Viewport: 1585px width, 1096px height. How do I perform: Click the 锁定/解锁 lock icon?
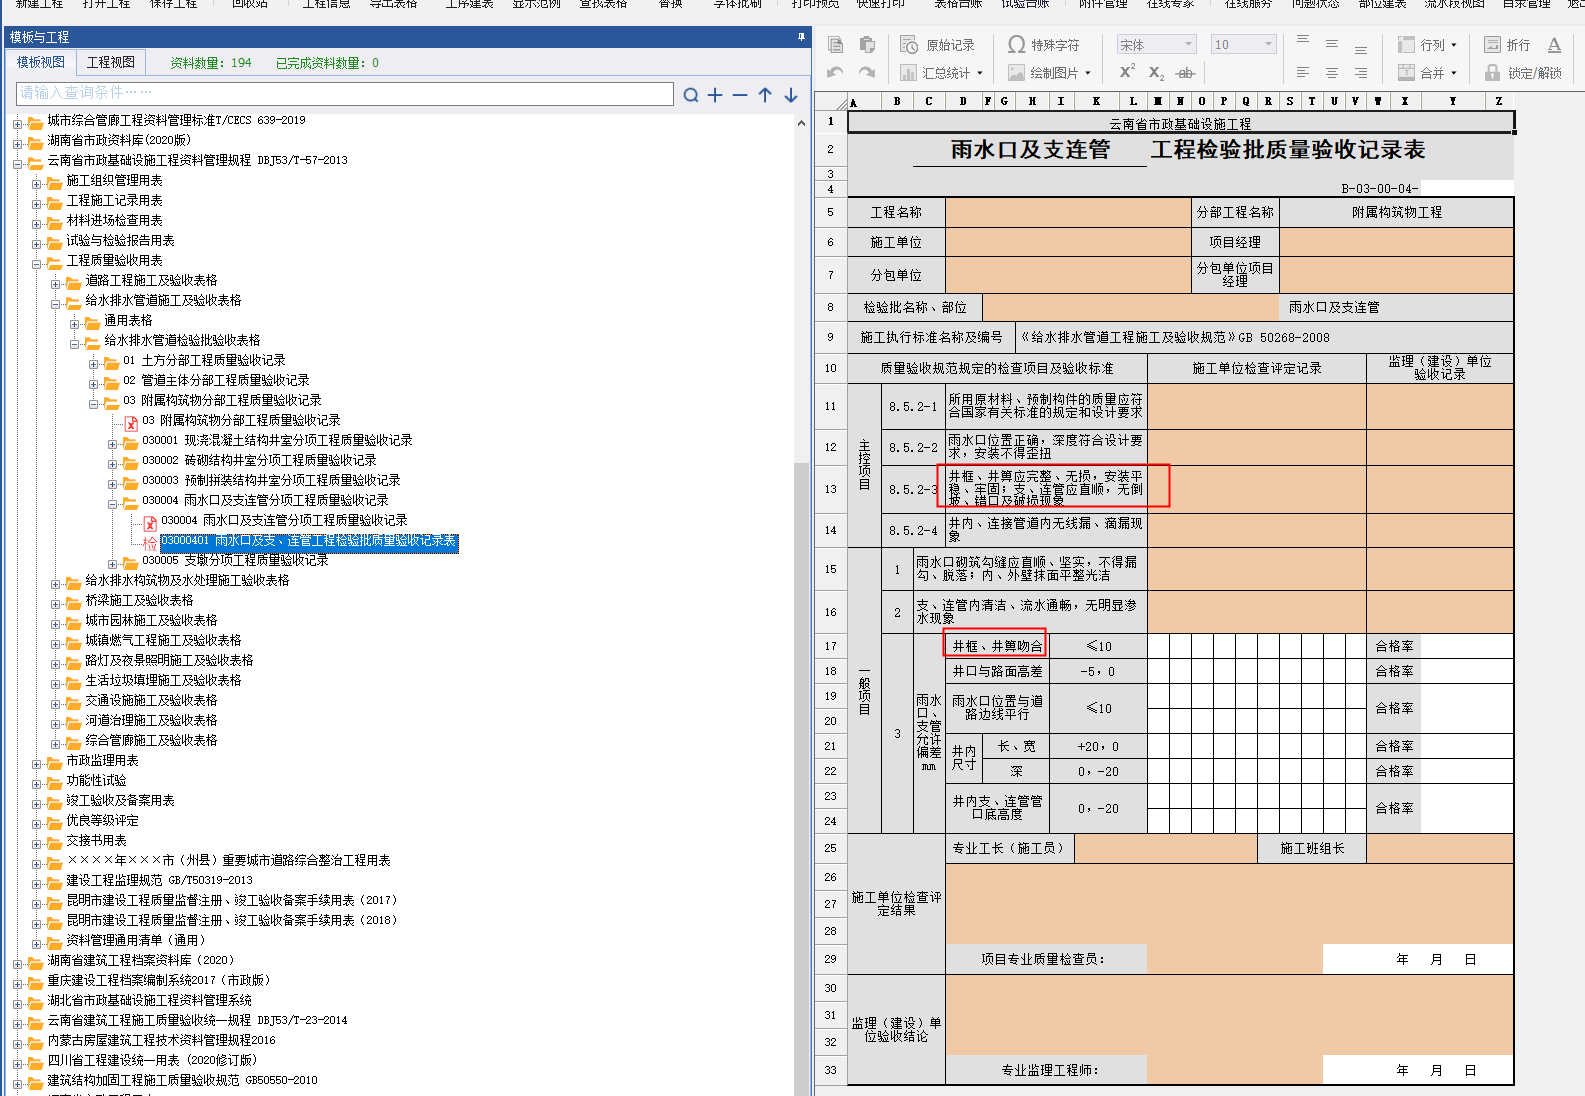1523,73
